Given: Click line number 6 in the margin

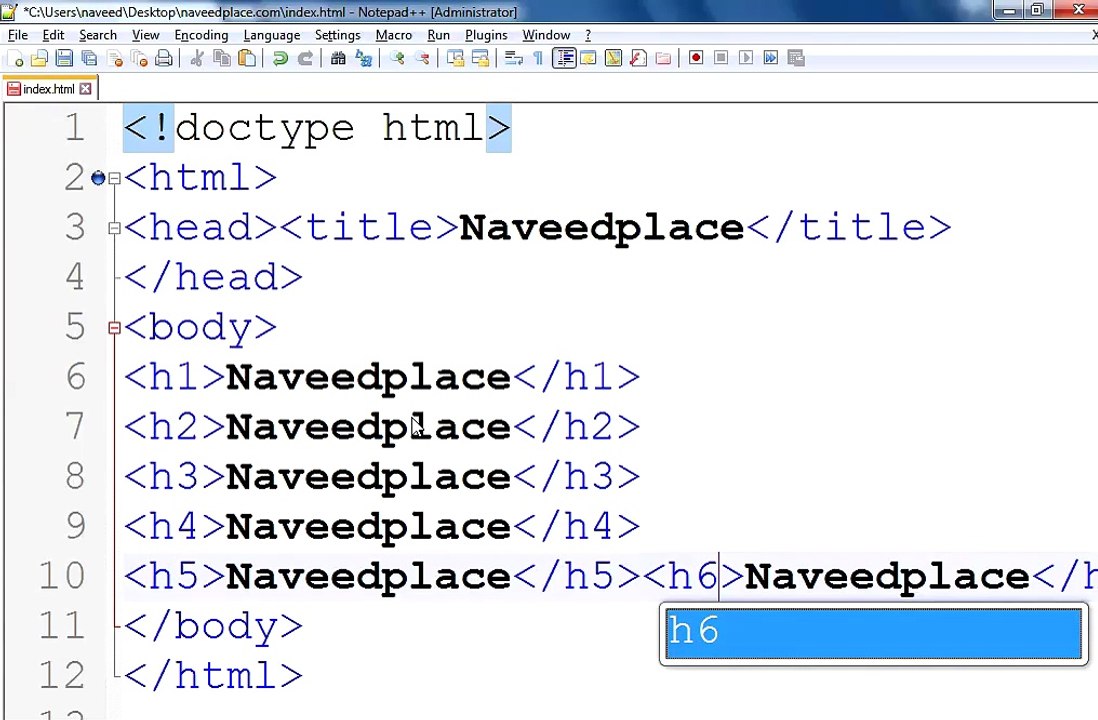Looking at the screenshot, I should (76, 377).
